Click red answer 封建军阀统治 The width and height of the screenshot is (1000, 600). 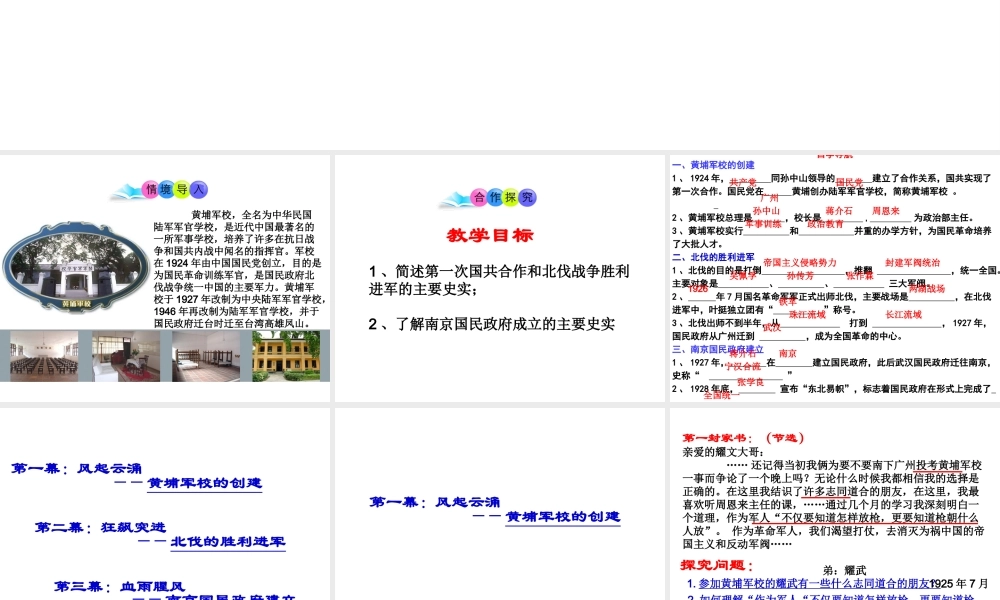coord(912,262)
